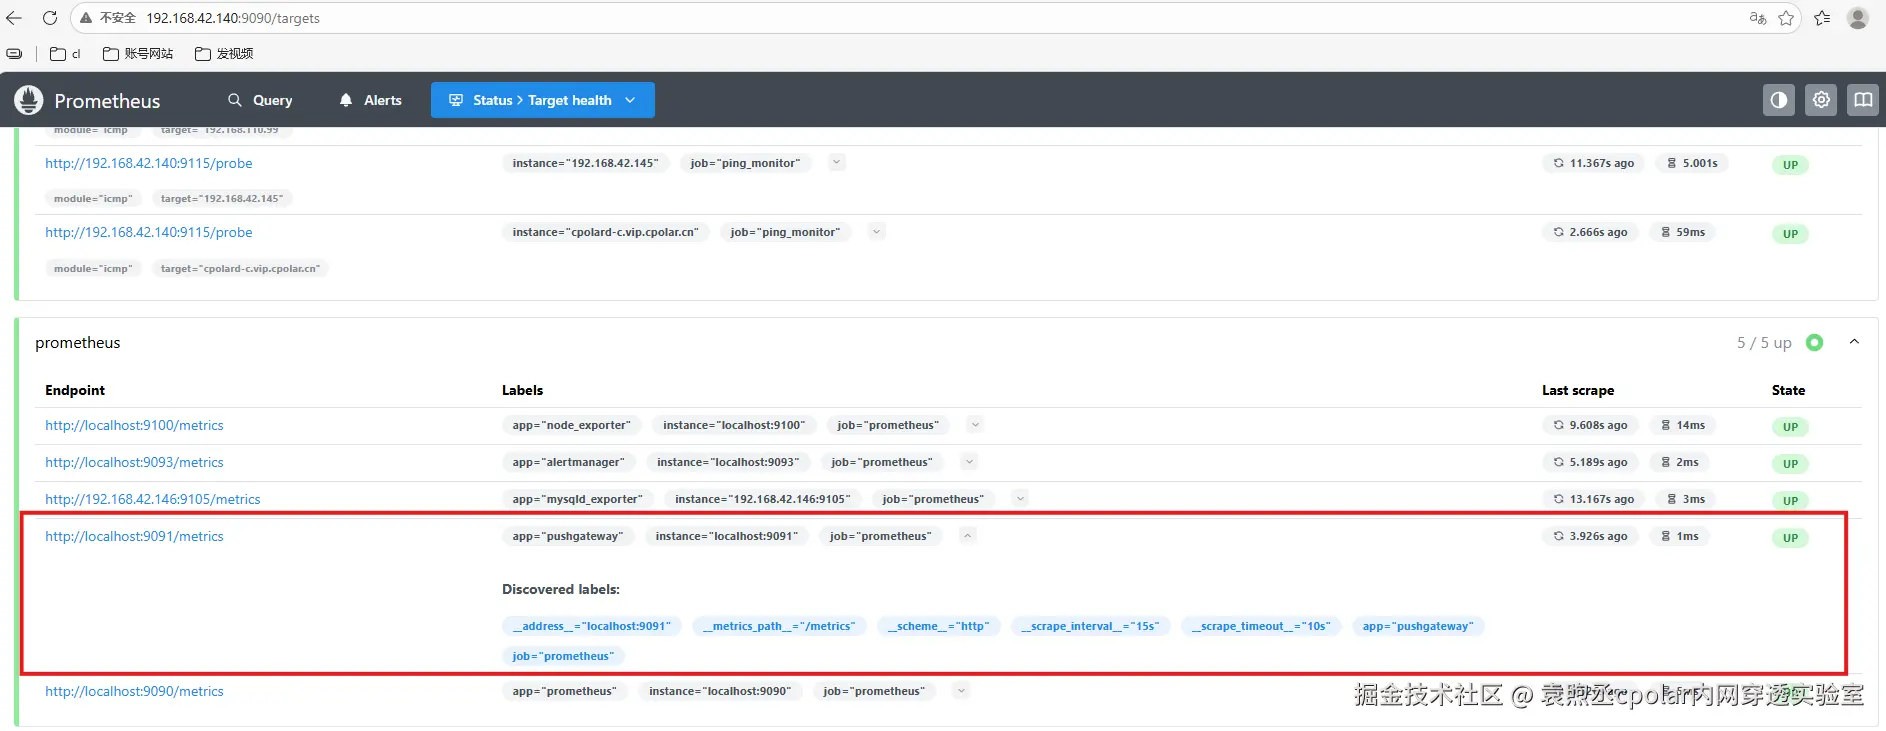Click the 14ms scrape duration badge
Viewport: 1886px width, 731px height.
pyautogui.click(x=1682, y=425)
